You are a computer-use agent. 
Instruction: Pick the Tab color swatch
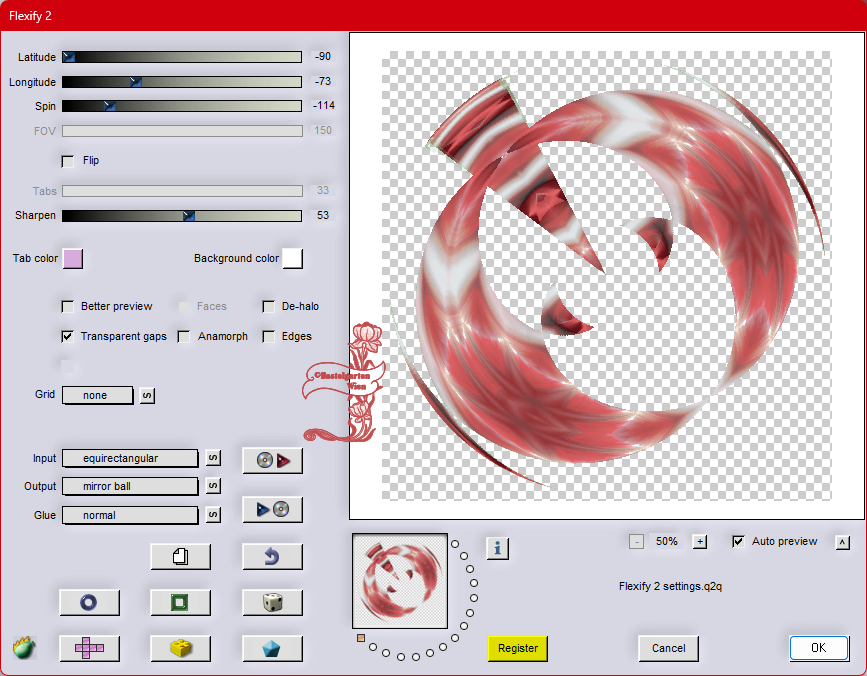tap(73, 259)
